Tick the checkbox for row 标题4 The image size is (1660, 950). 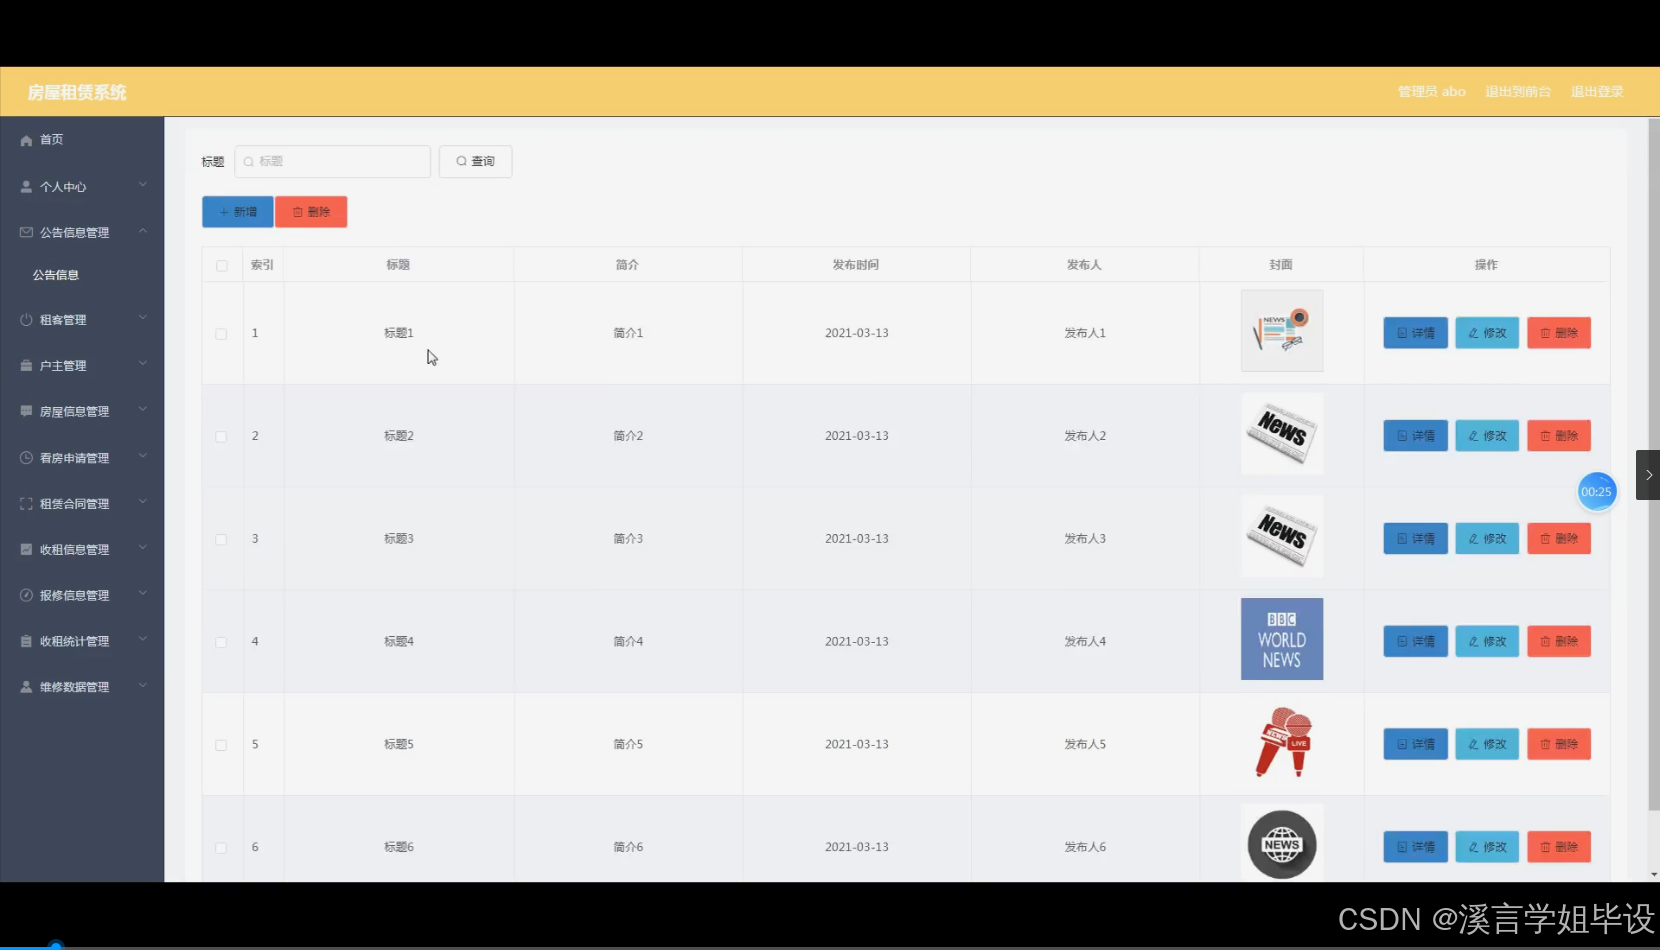click(x=221, y=642)
